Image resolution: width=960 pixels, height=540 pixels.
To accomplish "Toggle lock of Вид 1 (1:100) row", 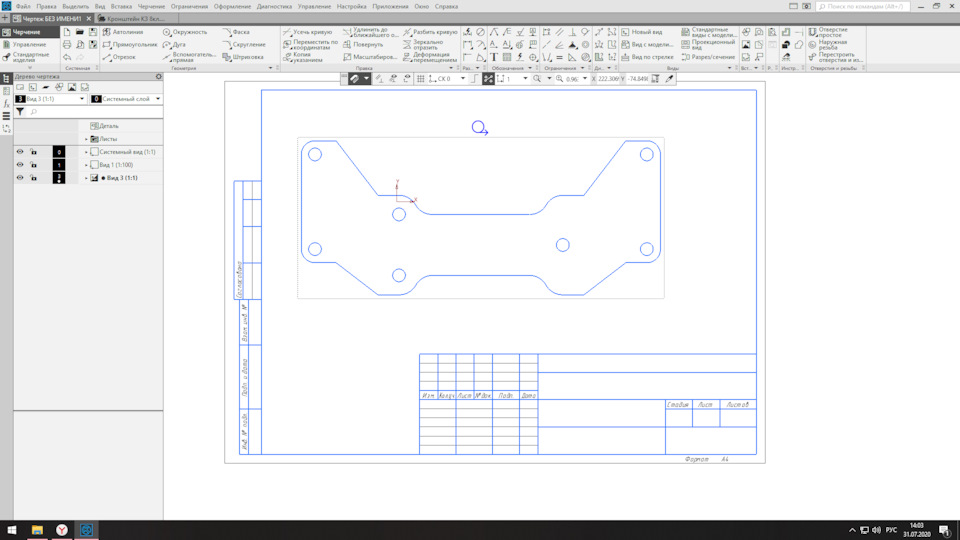I will coord(33,165).
